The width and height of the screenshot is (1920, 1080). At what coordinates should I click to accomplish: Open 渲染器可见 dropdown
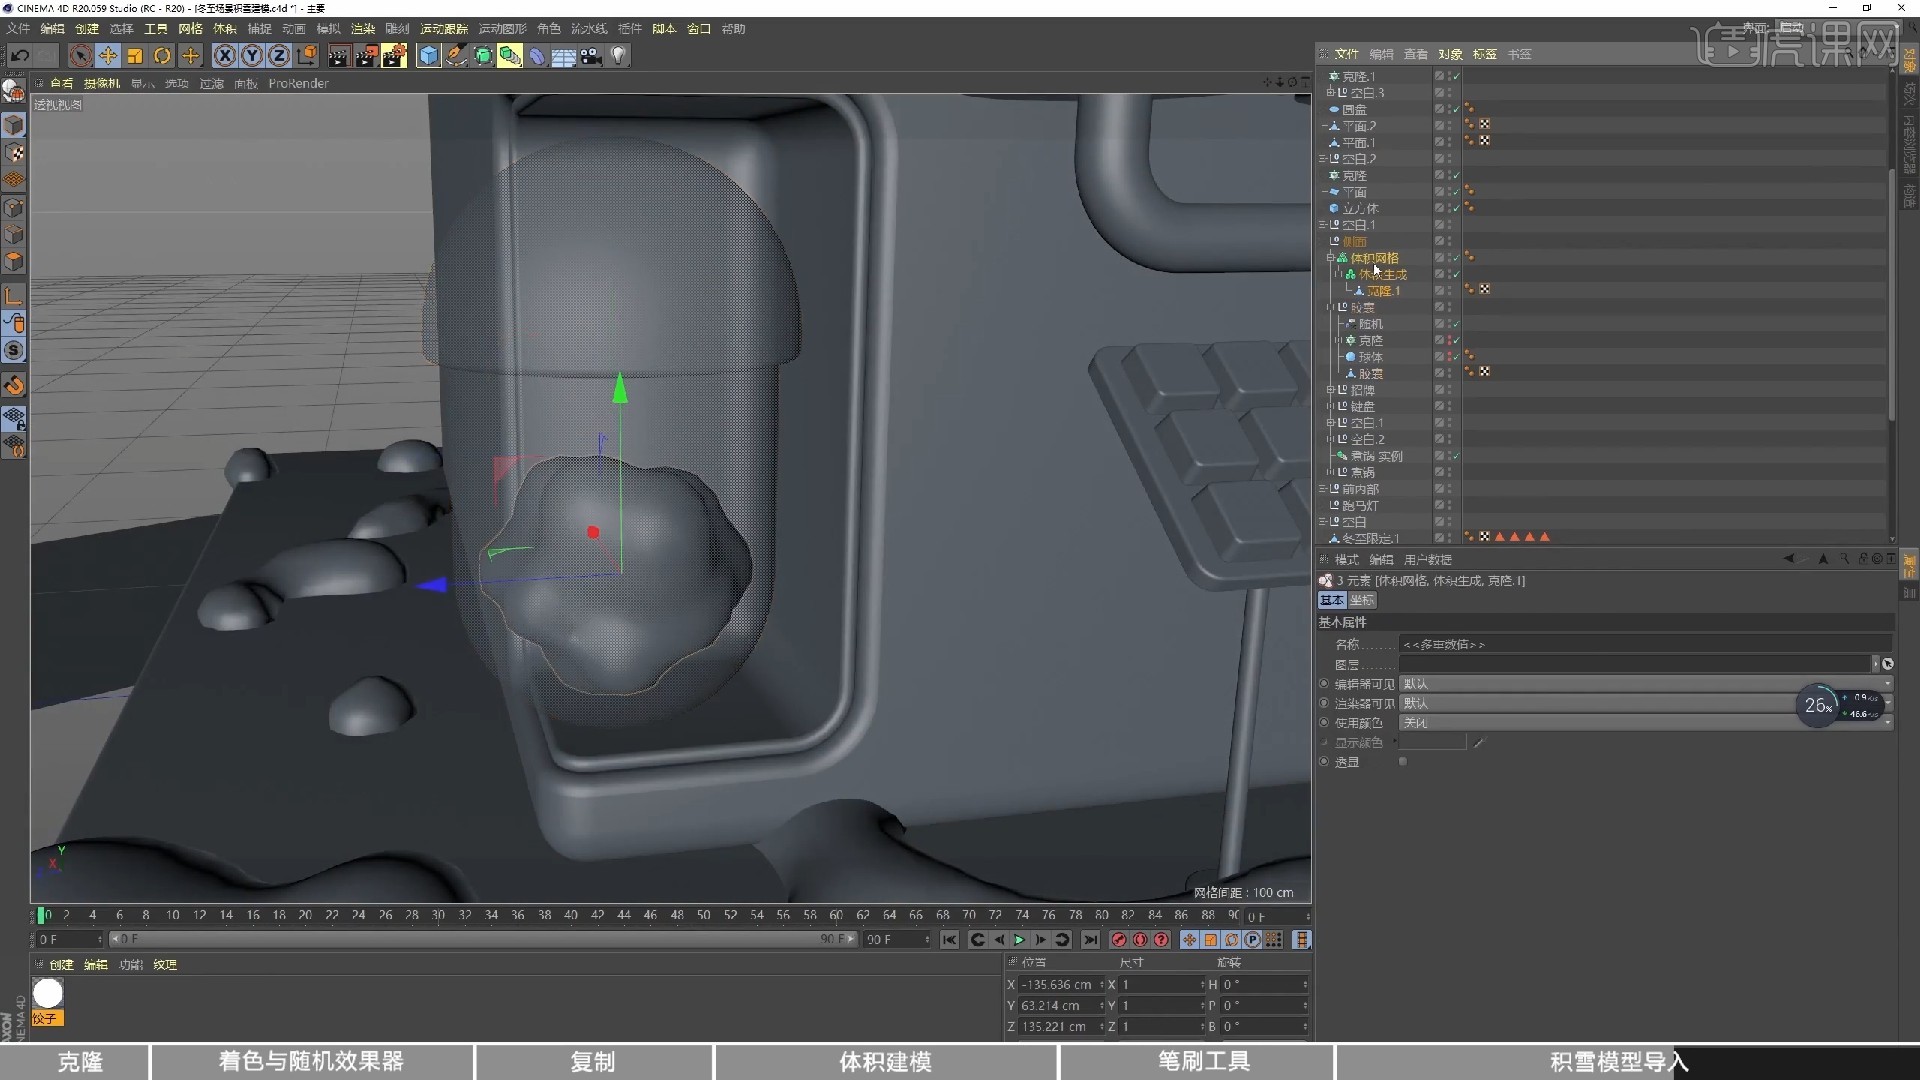1646,703
